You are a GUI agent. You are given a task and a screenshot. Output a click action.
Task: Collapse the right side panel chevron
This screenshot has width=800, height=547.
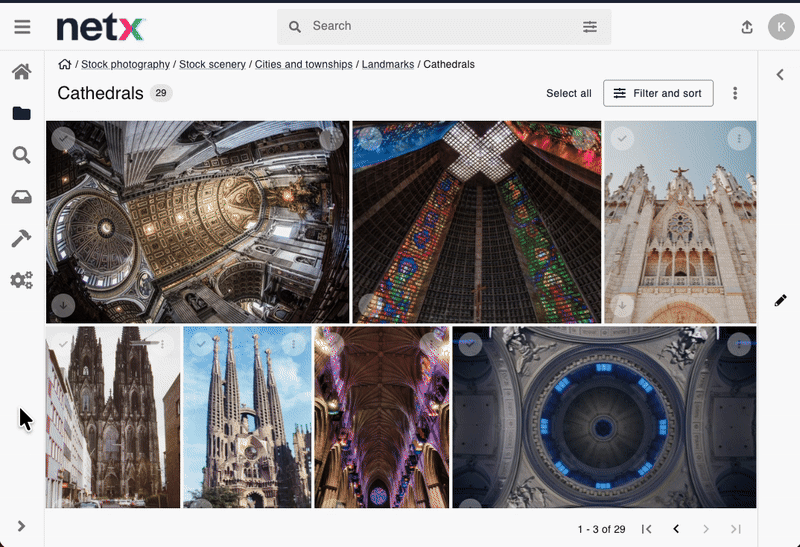(x=780, y=73)
